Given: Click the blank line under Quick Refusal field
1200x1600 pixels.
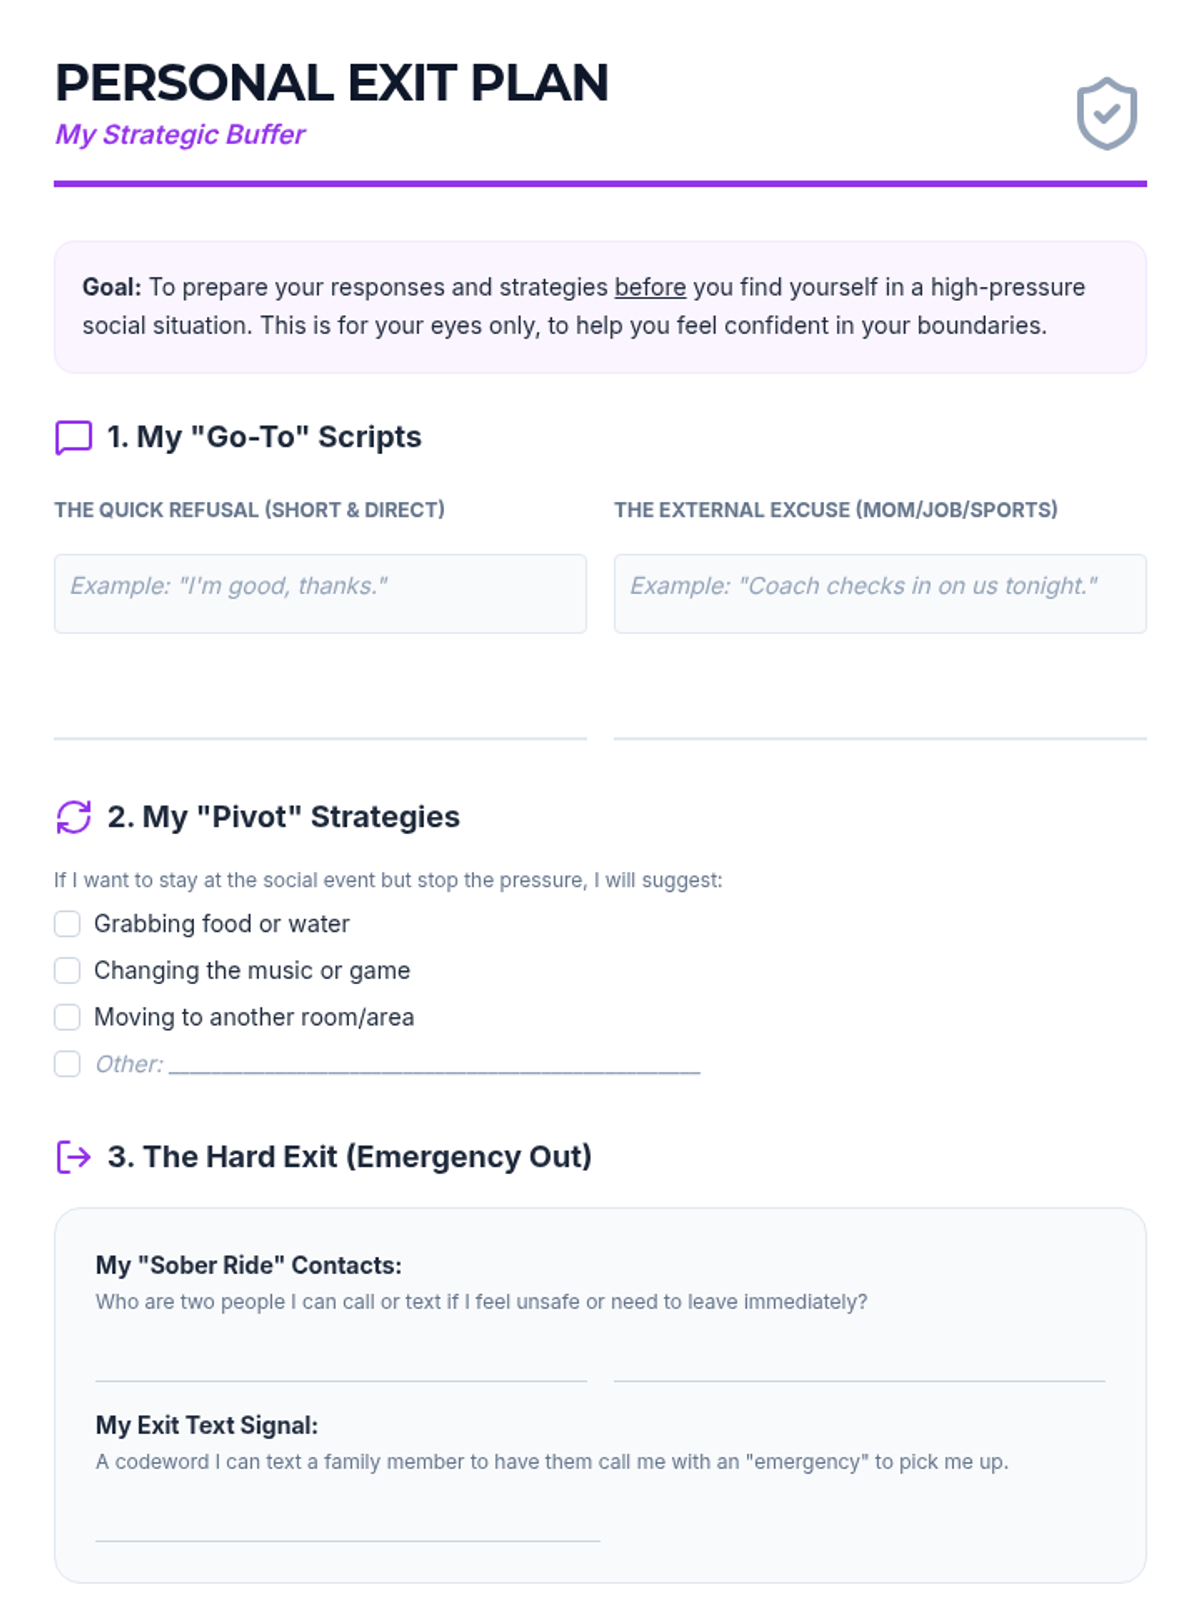Looking at the screenshot, I should [x=320, y=738].
